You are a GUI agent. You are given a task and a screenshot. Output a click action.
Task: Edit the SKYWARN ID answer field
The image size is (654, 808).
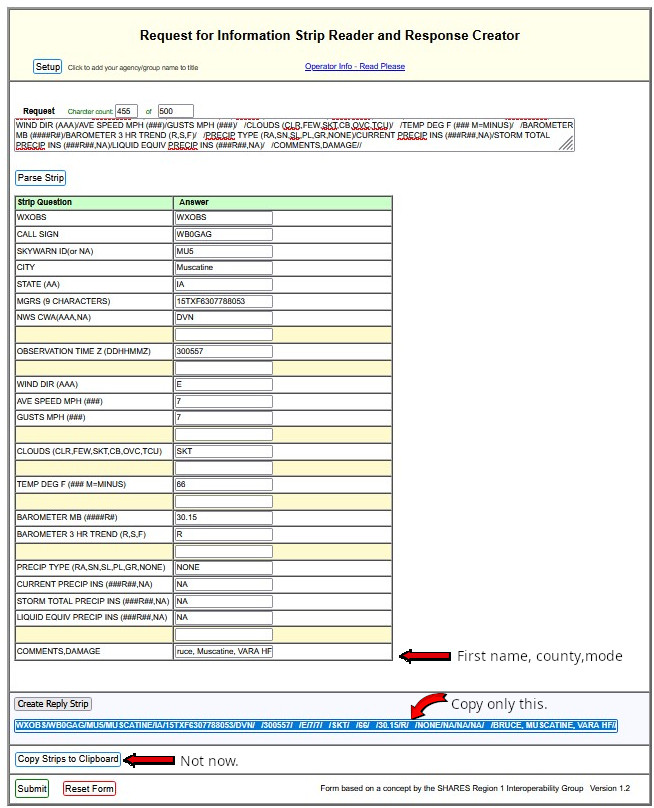point(223,251)
